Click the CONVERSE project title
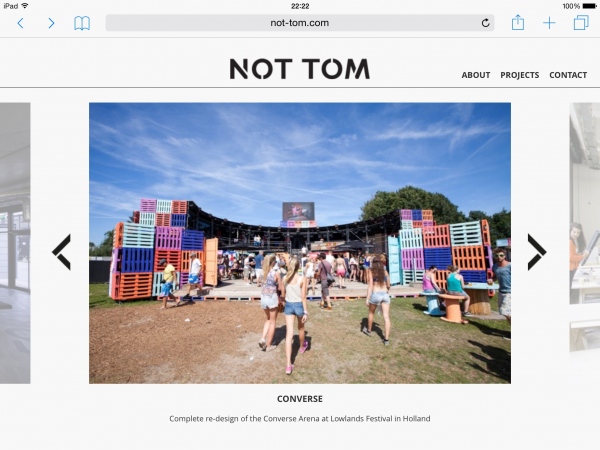Viewport: 600px width, 450px height. (300, 399)
